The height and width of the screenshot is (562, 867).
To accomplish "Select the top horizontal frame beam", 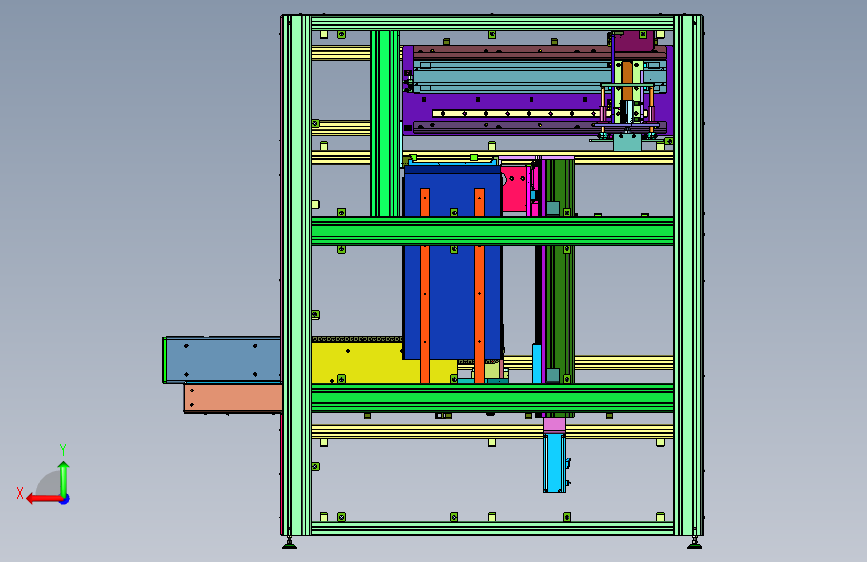I will point(492,23).
